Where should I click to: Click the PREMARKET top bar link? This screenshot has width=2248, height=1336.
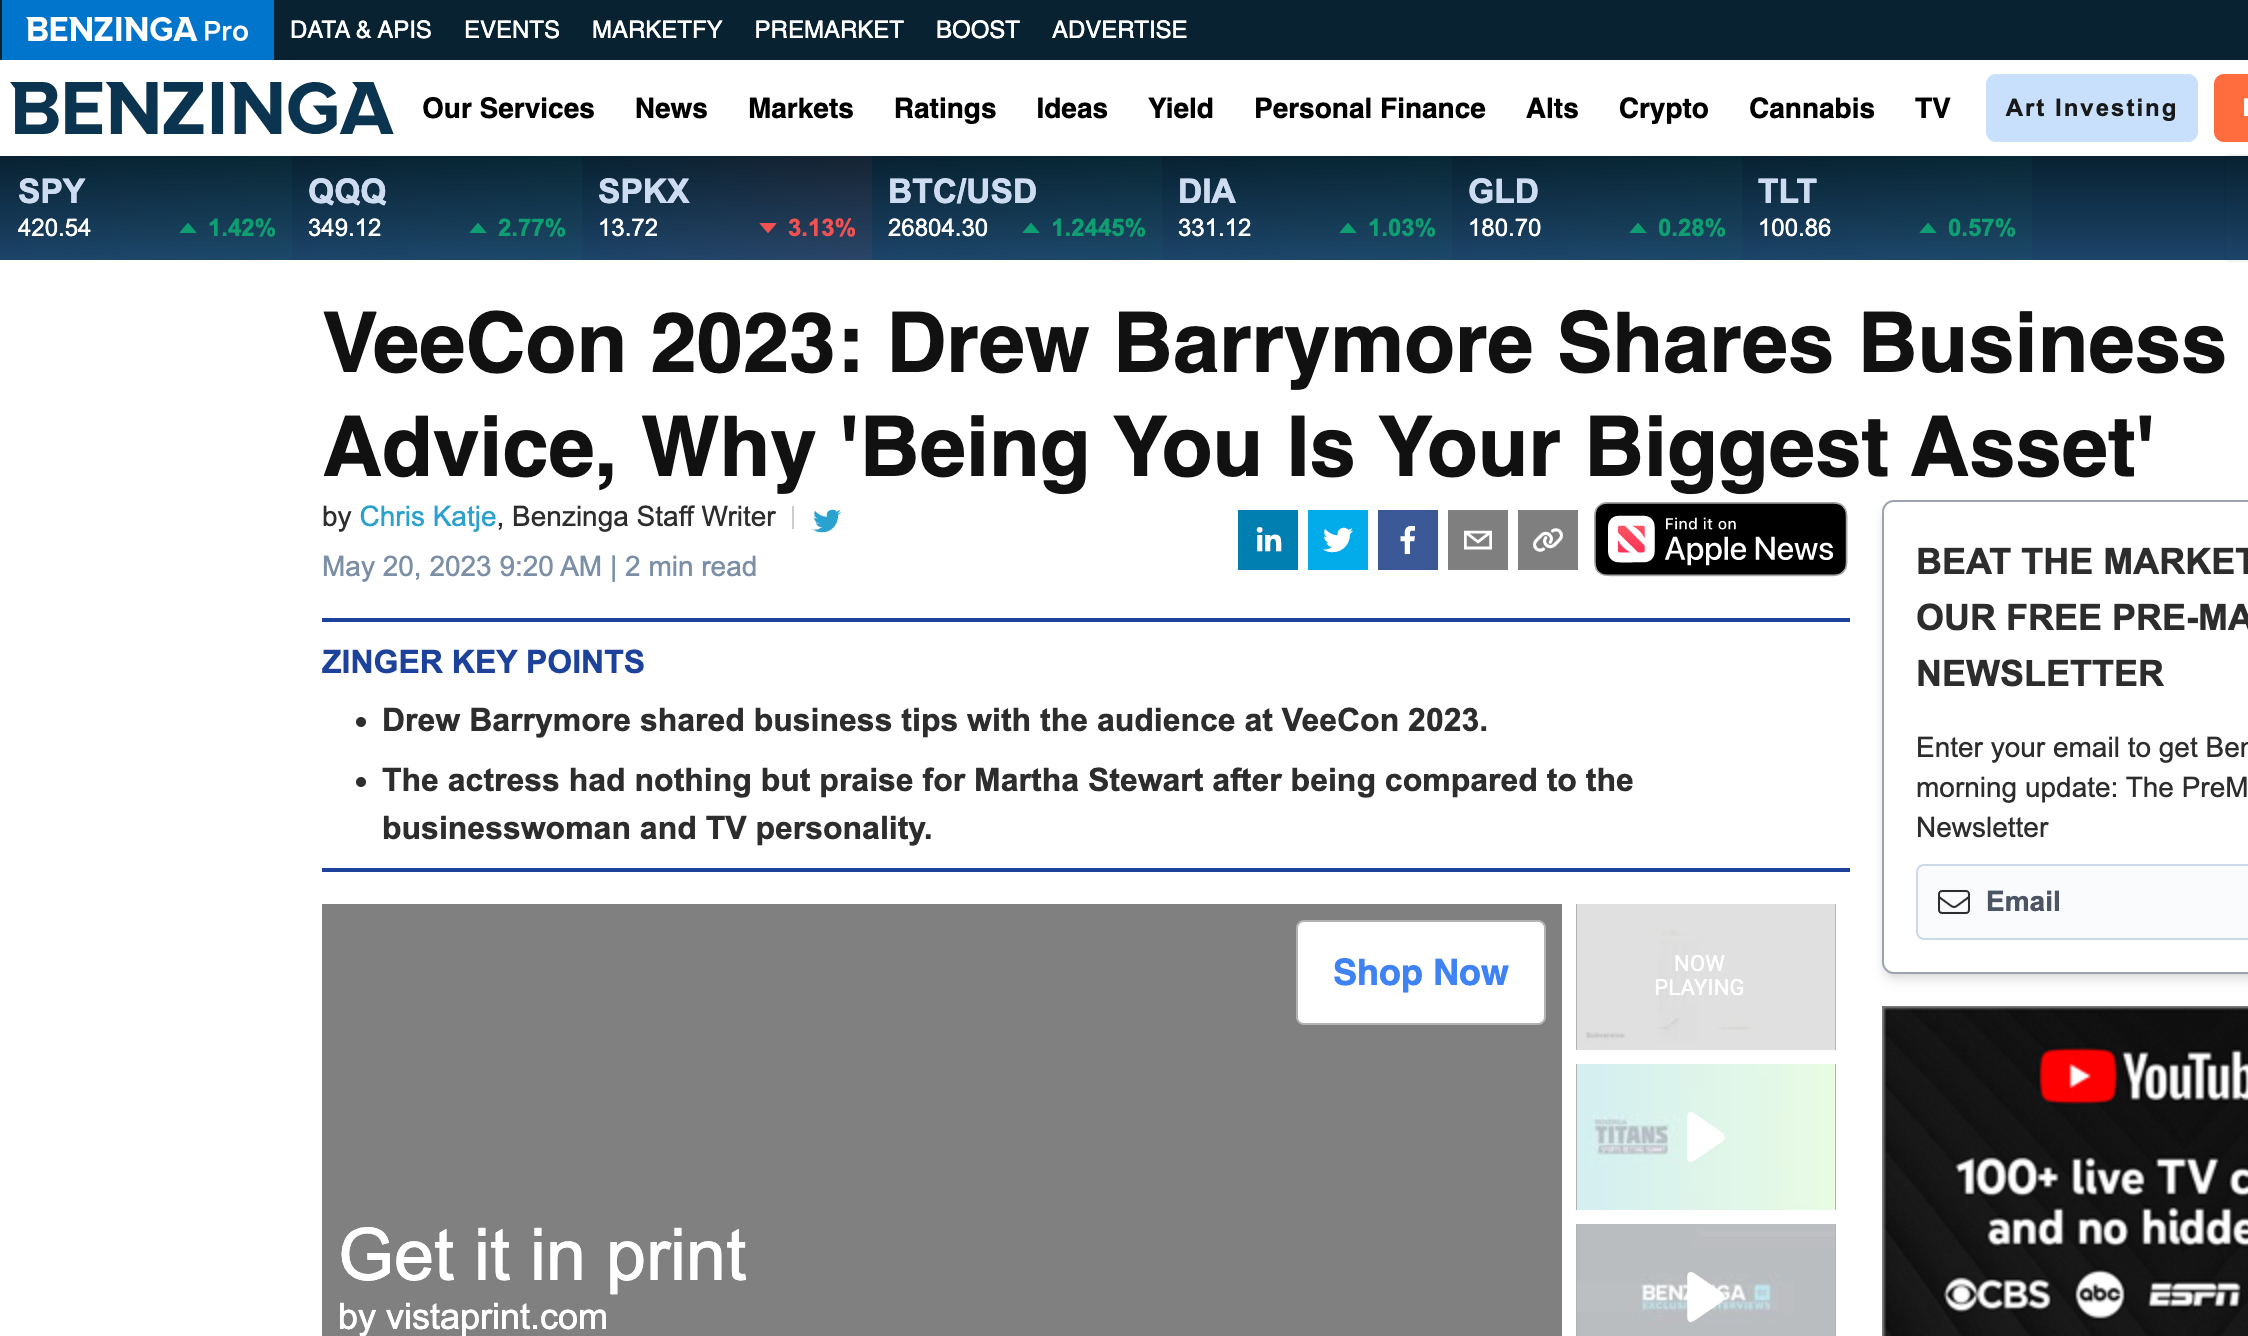coord(828,30)
